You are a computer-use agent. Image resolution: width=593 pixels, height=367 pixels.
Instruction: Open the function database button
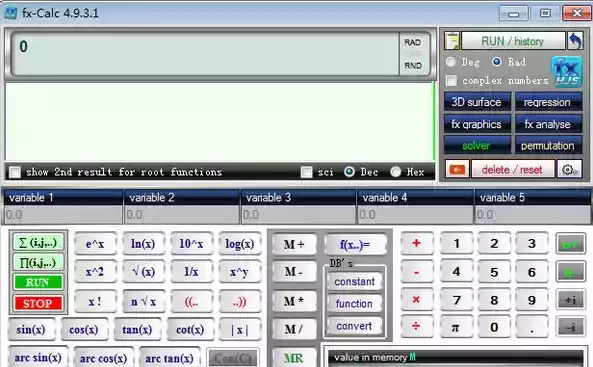coord(354,303)
